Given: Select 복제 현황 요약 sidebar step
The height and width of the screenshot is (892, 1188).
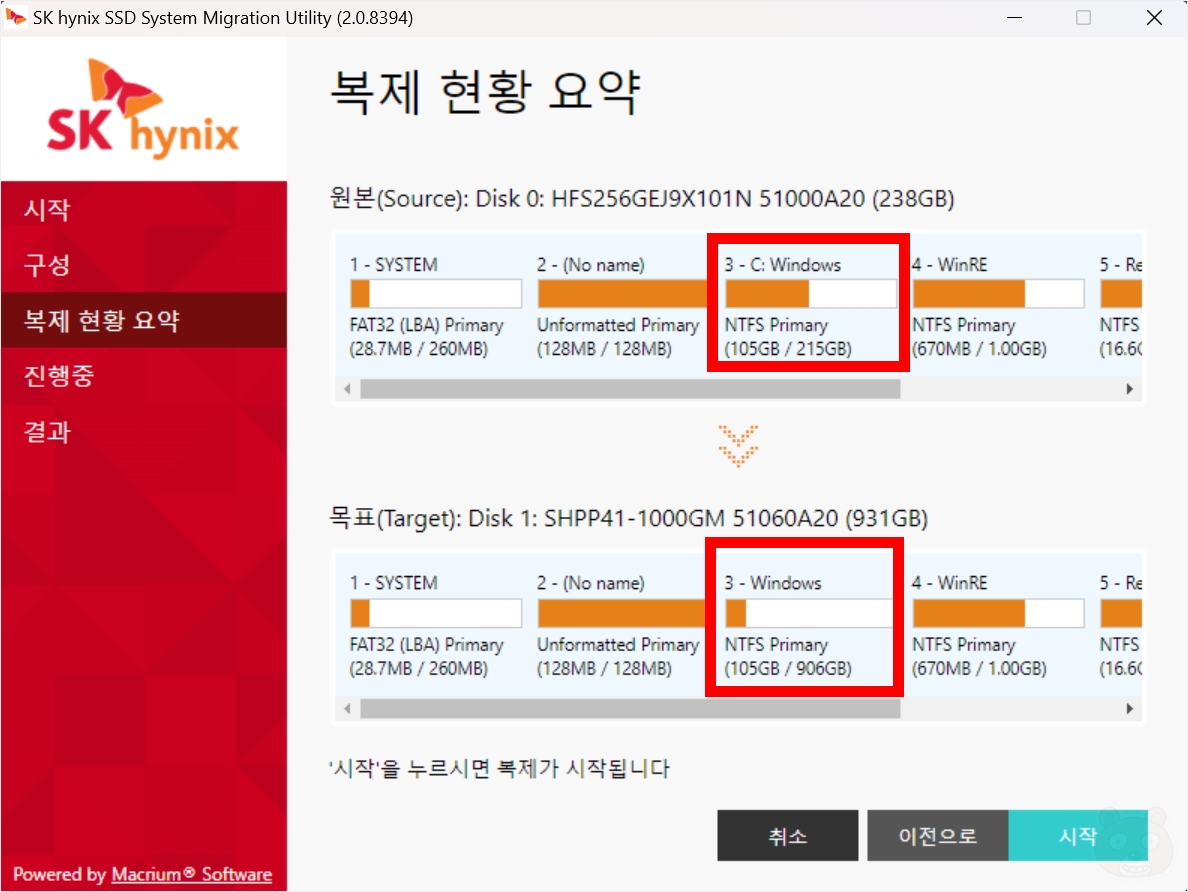Looking at the screenshot, I should point(143,320).
